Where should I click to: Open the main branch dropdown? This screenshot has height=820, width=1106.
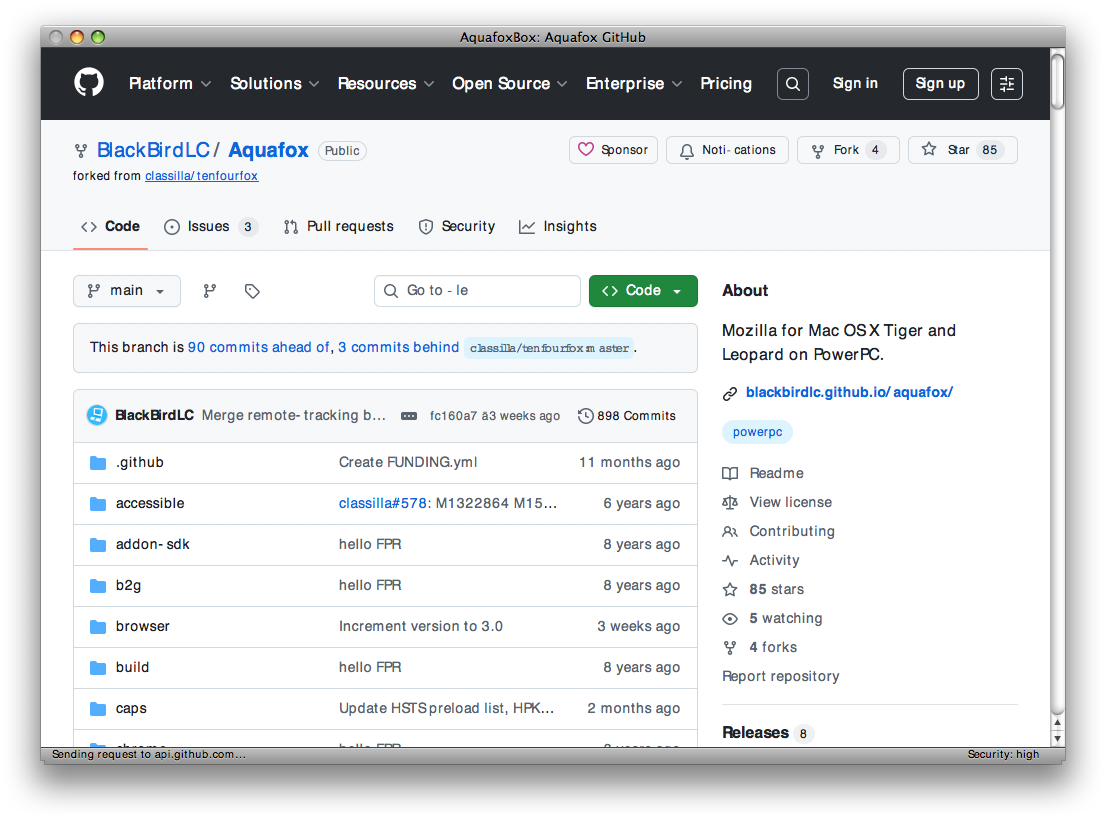(126, 290)
